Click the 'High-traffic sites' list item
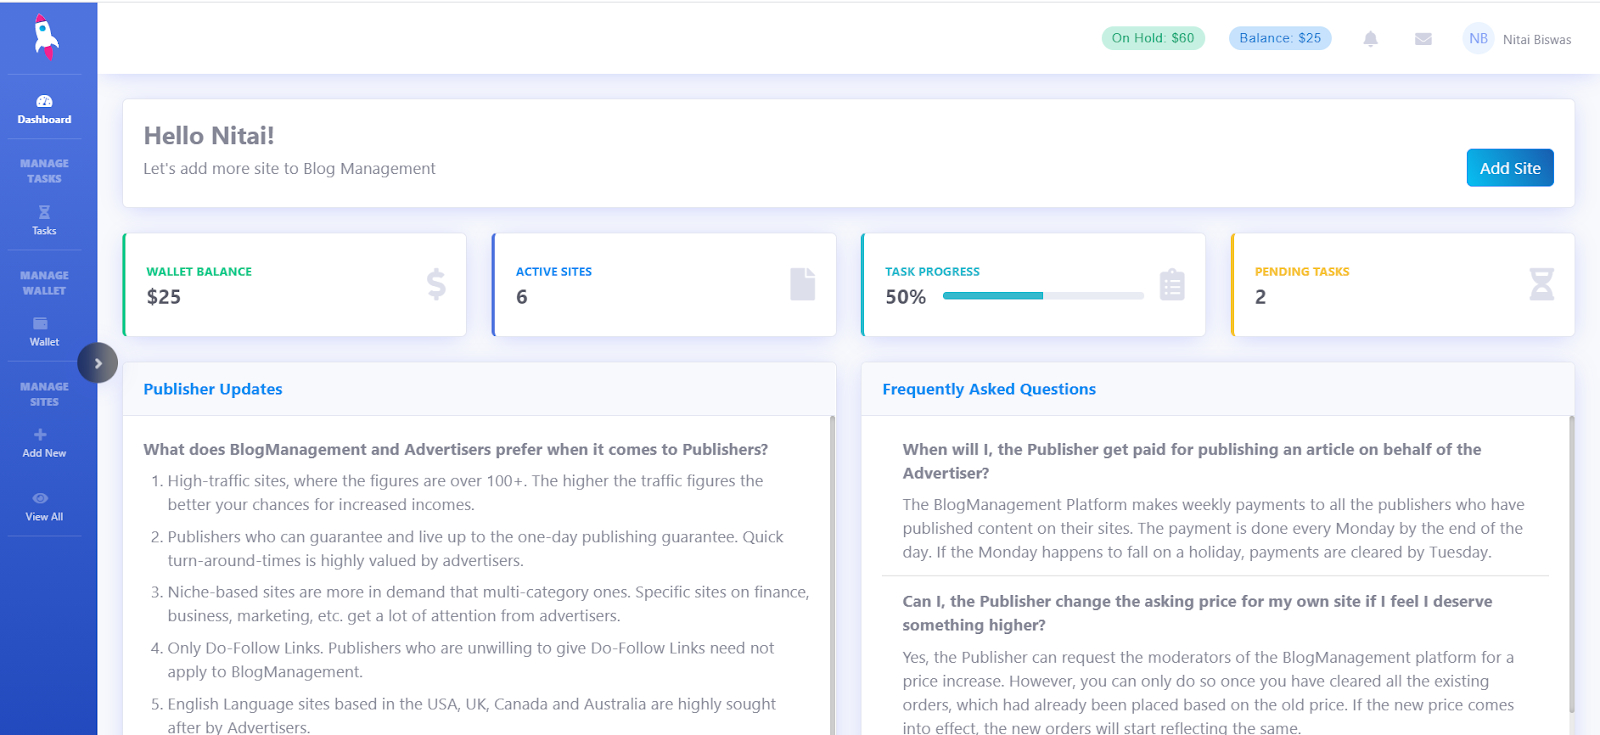 coord(465,493)
